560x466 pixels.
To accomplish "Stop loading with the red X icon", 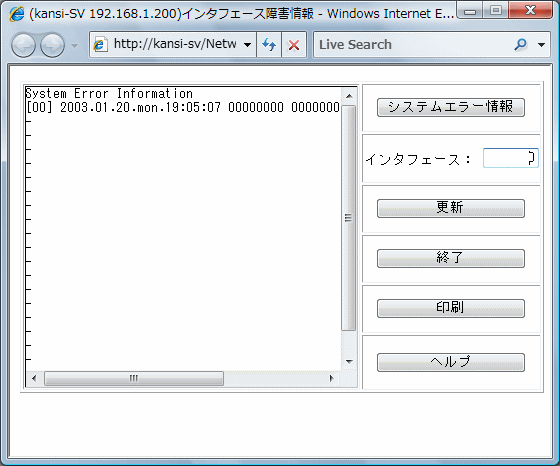I will [x=294, y=45].
